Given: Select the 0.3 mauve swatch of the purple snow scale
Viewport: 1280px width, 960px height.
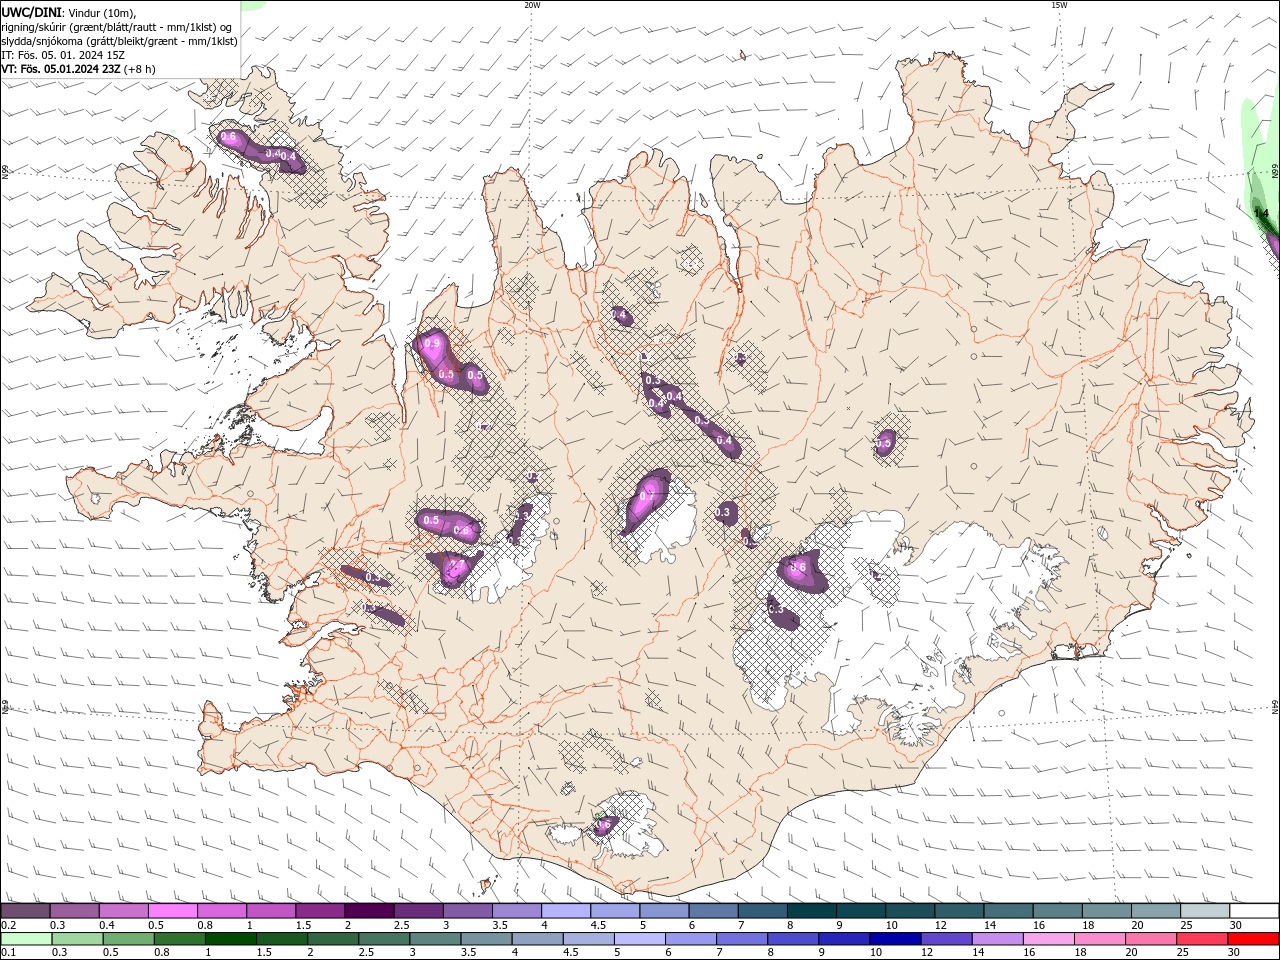Looking at the screenshot, I should click(x=74, y=911).
